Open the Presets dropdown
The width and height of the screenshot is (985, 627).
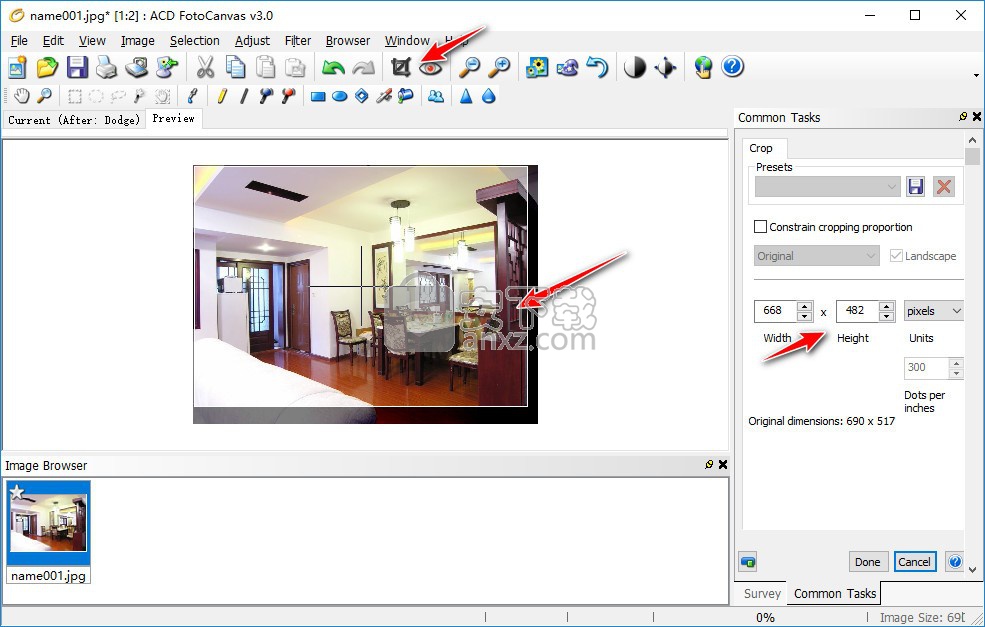[828, 187]
